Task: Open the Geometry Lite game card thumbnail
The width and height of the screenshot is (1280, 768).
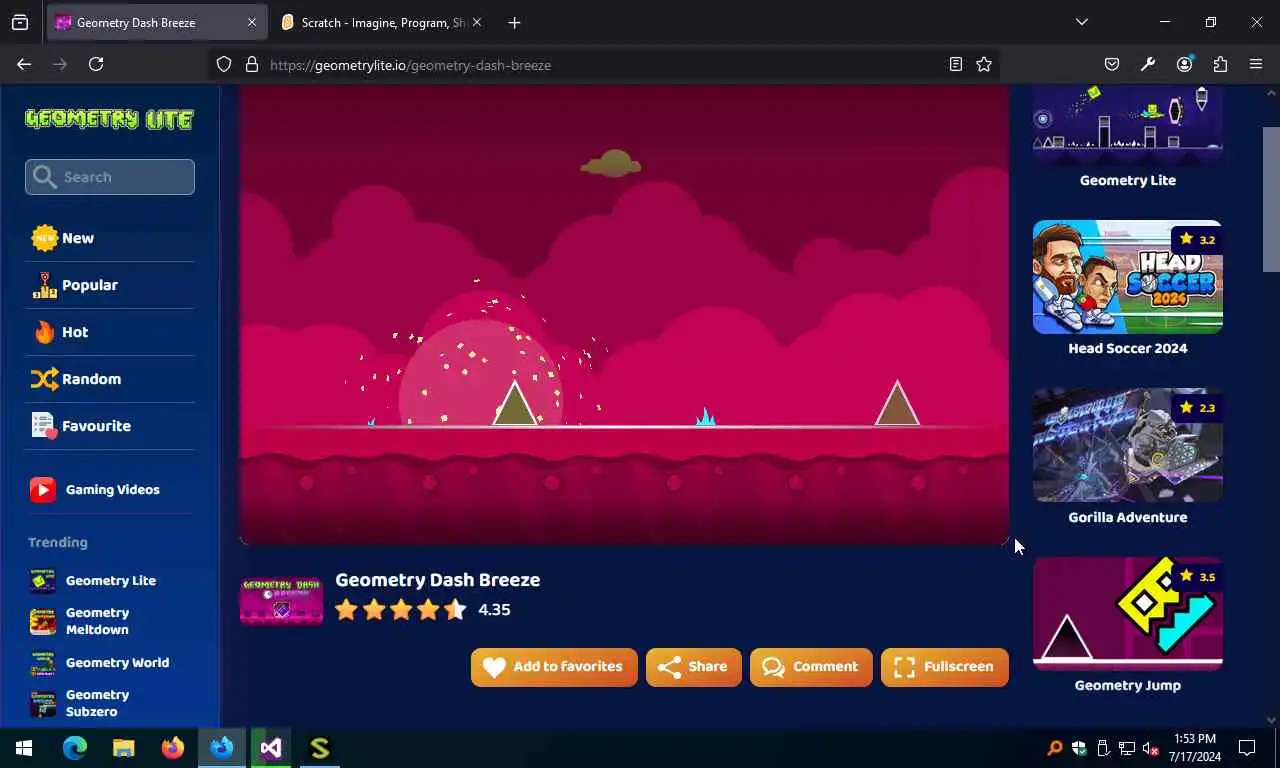Action: point(1128,125)
